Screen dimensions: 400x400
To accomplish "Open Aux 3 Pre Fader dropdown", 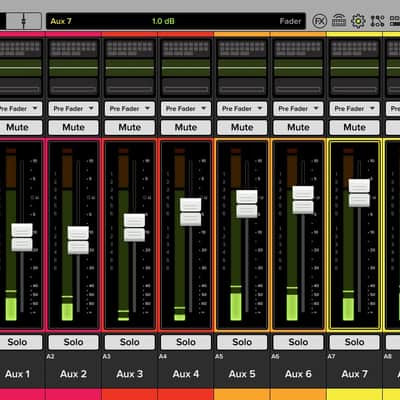I will click(130, 109).
